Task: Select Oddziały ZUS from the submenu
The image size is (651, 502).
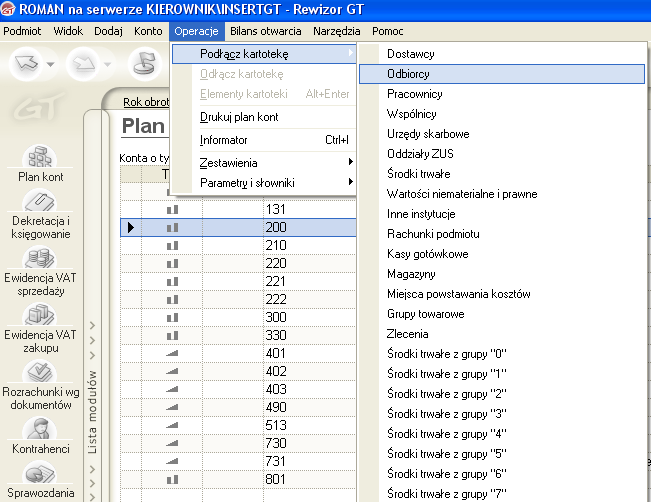Action: point(502,154)
